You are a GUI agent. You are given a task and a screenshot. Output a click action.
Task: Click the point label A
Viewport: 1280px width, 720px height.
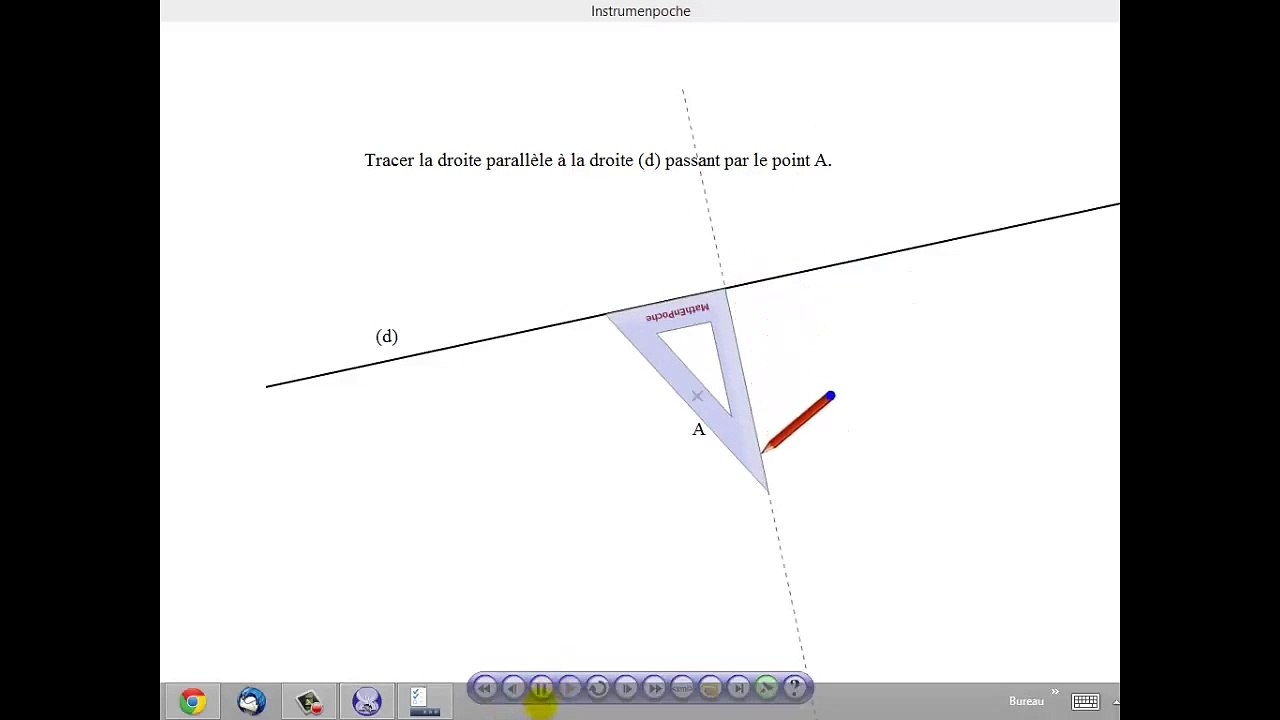pyautogui.click(x=699, y=429)
